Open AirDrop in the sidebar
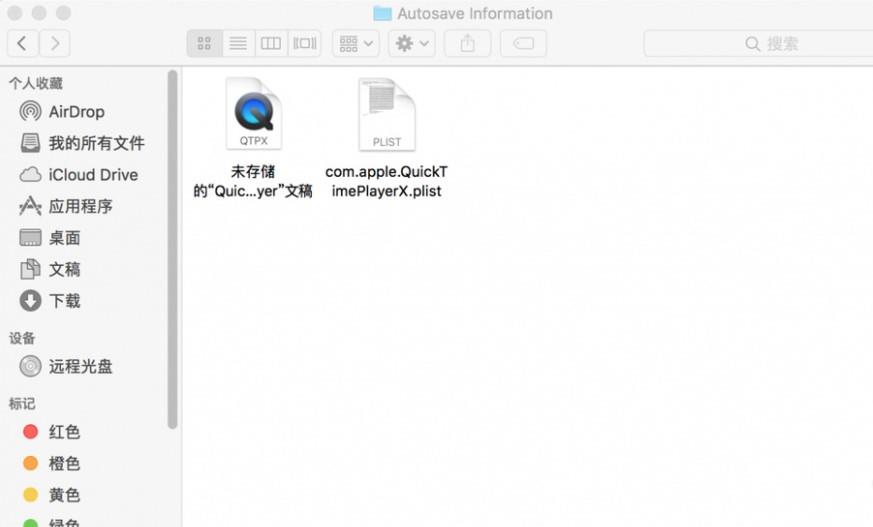The image size is (873, 527). coord(76,112)
